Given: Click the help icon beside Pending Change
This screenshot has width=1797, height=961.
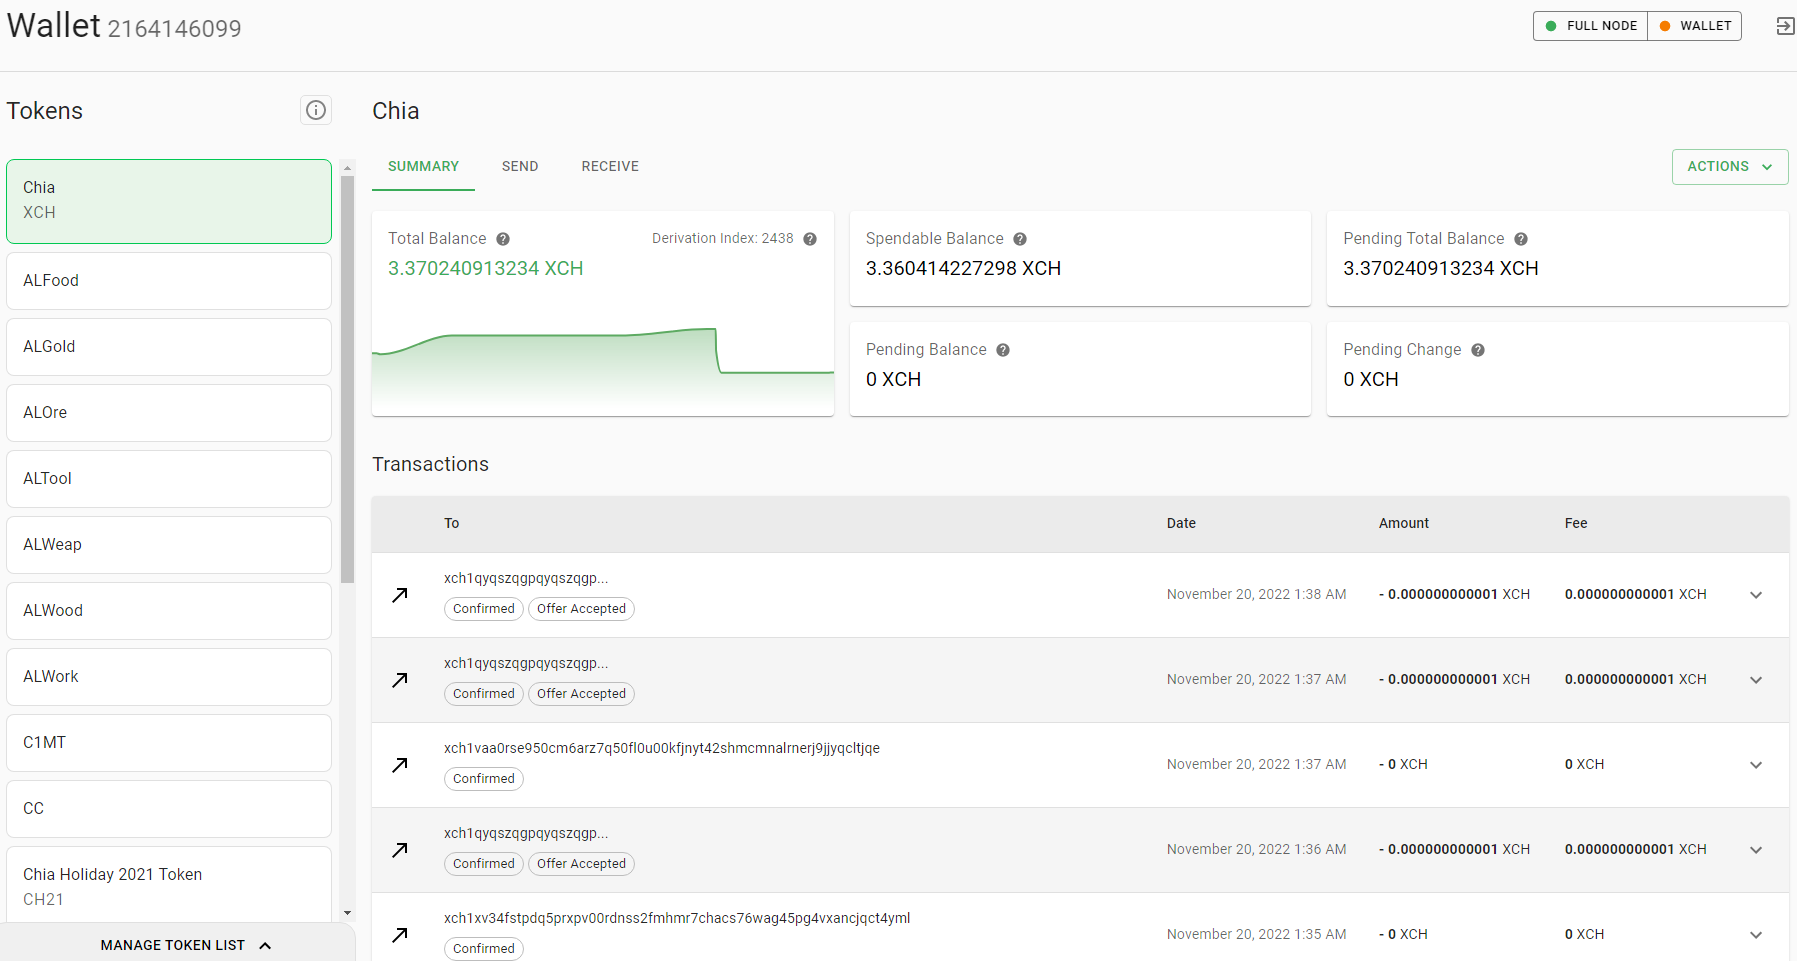Looking at the screenshot, I should coord(1477,349).
